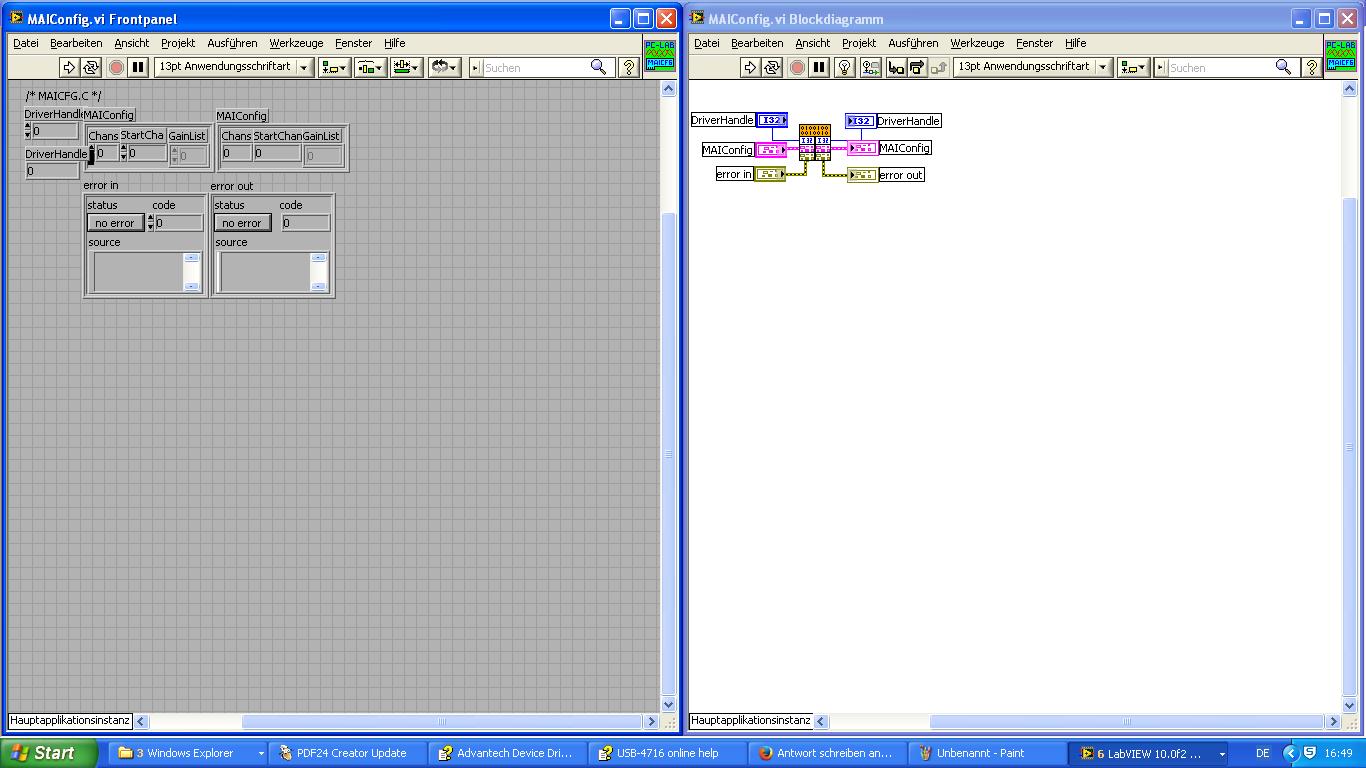Click error in source scrollbar
Viewport: 1366px width, 768px height.
click(x=192, y=272)
